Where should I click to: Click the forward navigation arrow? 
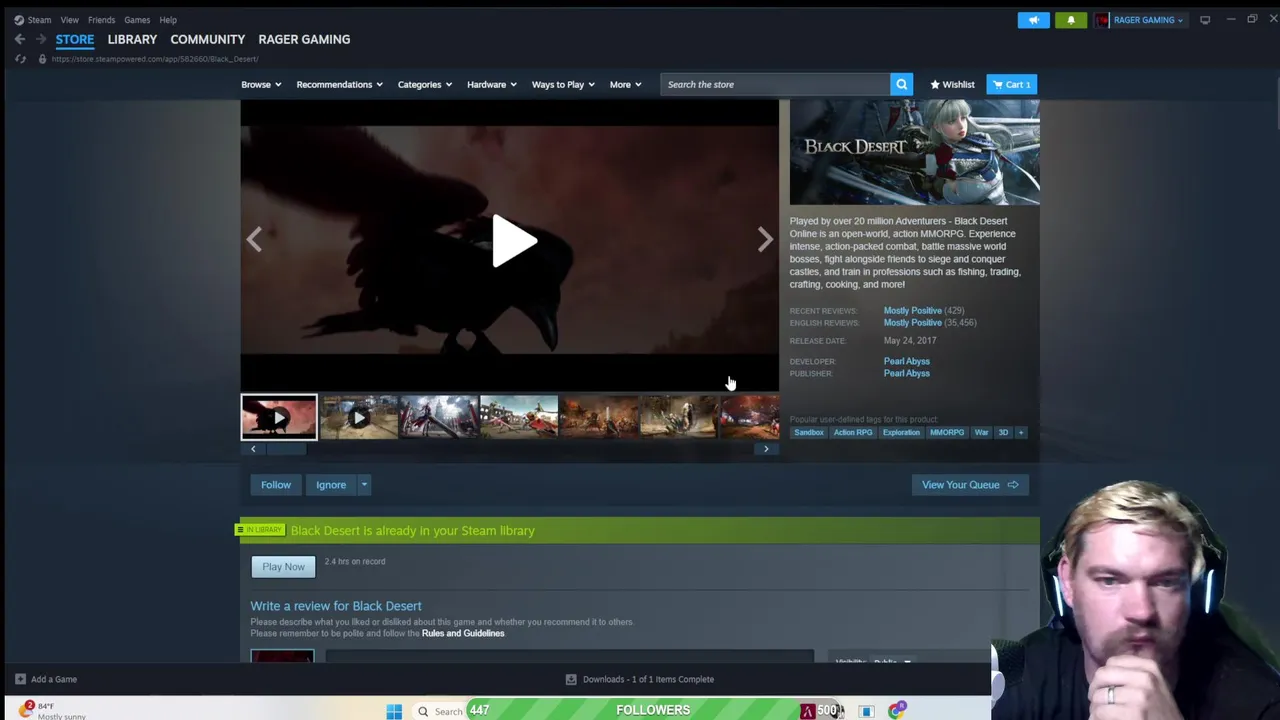41,39
